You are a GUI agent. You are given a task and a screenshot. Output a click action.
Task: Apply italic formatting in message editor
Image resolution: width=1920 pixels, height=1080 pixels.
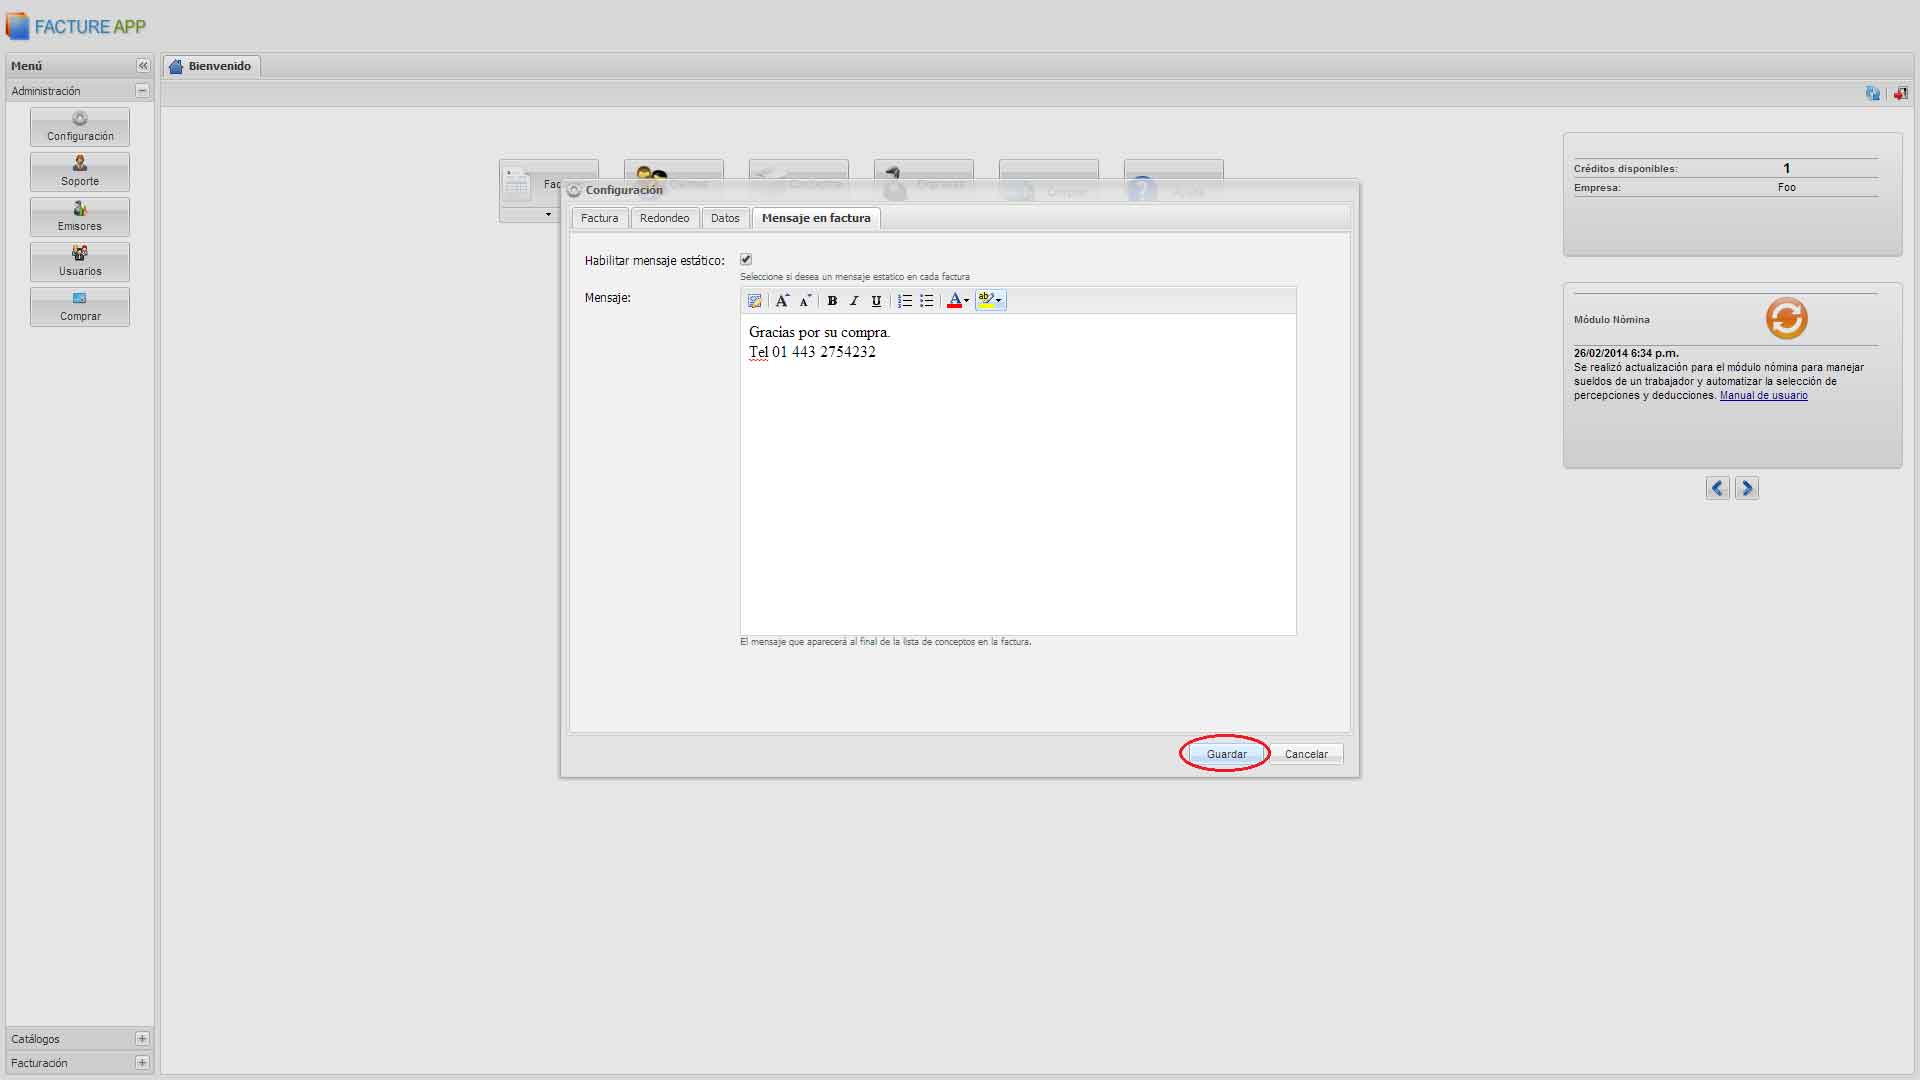854,301
